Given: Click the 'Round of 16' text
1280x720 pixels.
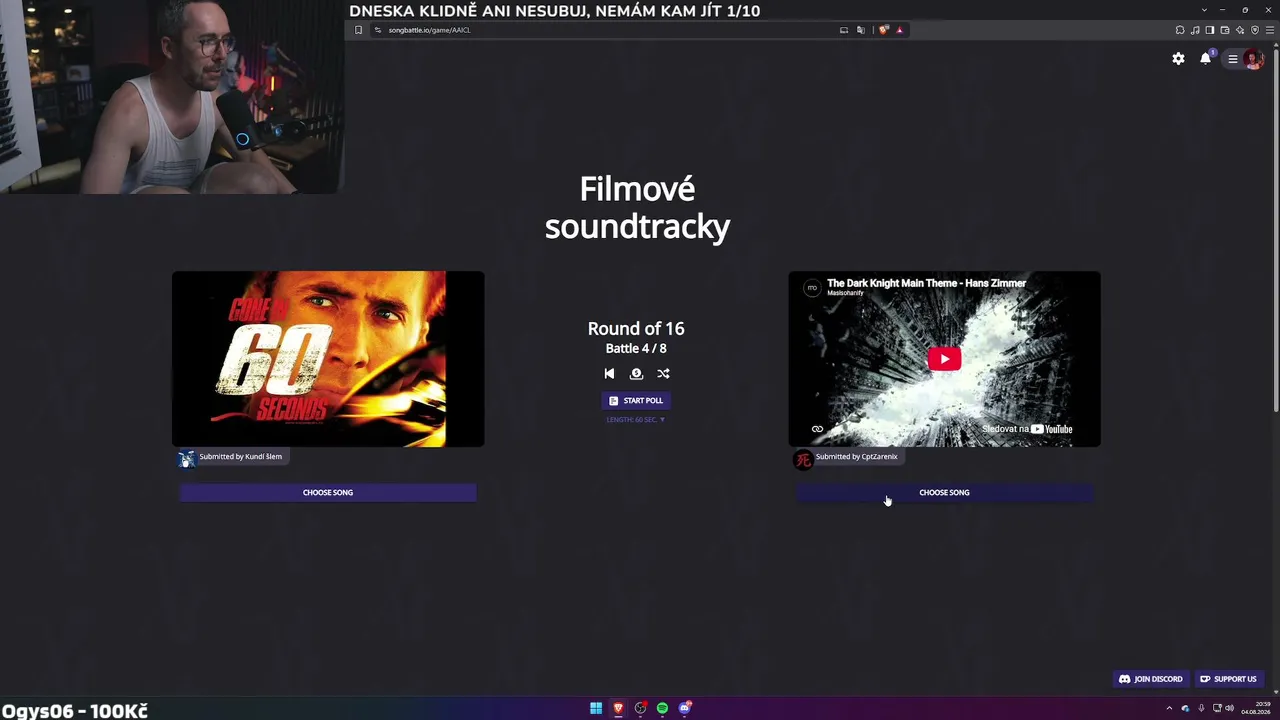Looking at the screenshot, I should (x=636, y=328).
